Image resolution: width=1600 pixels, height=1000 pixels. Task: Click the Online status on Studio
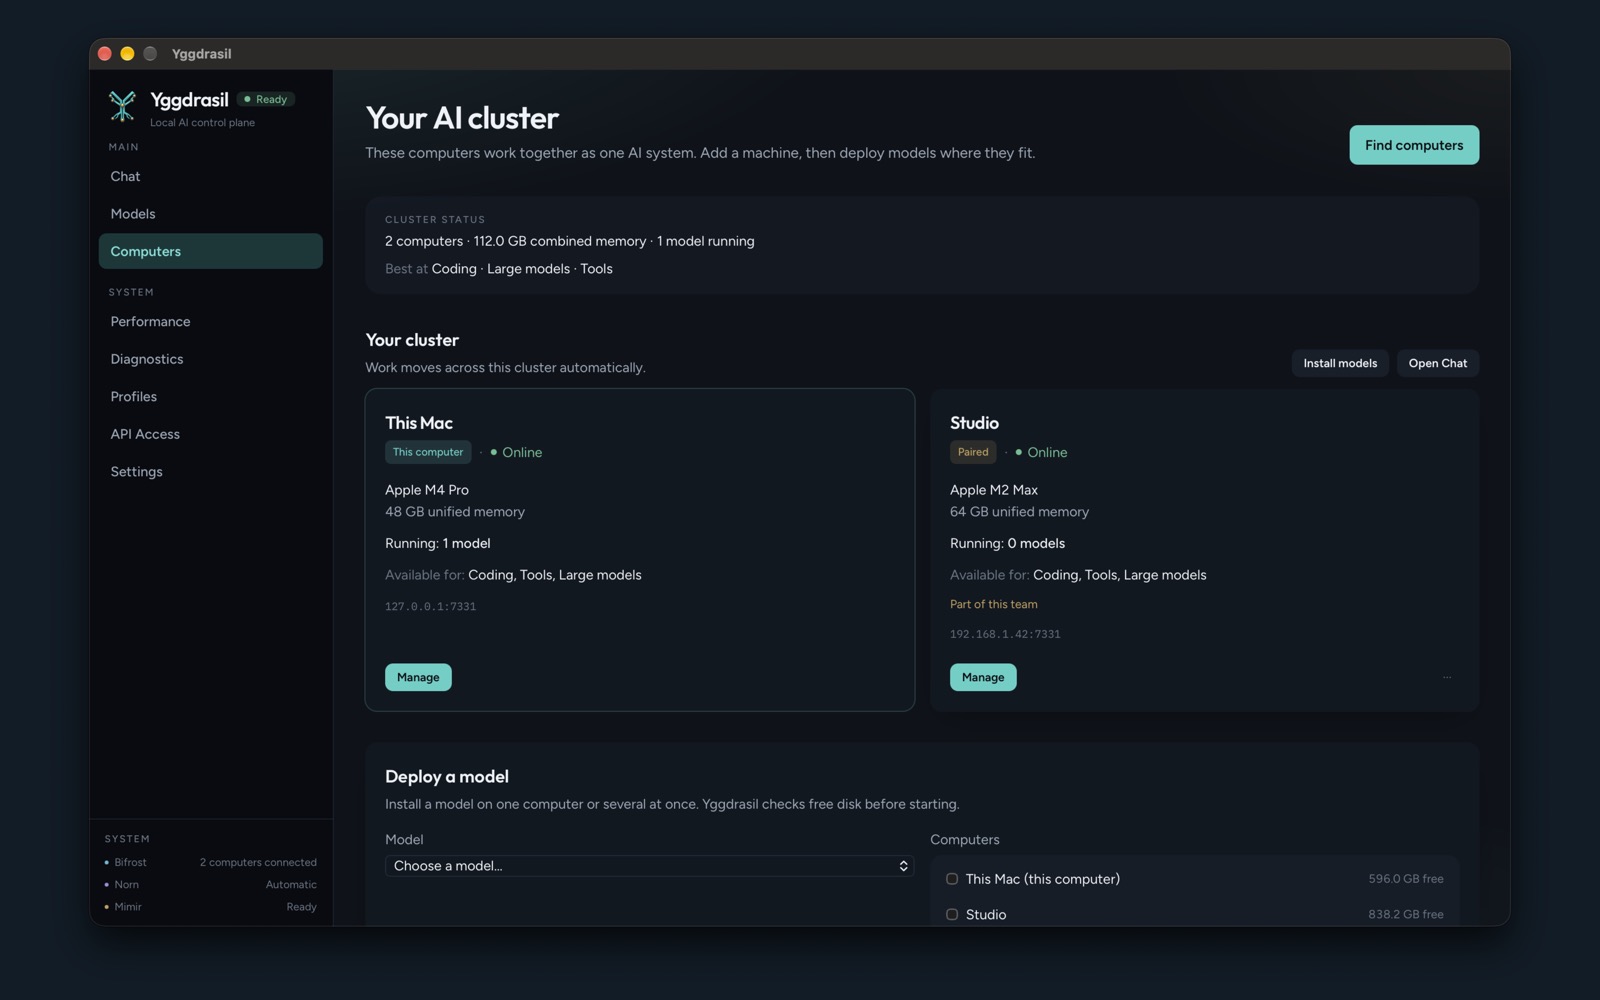coord(1041,452)
